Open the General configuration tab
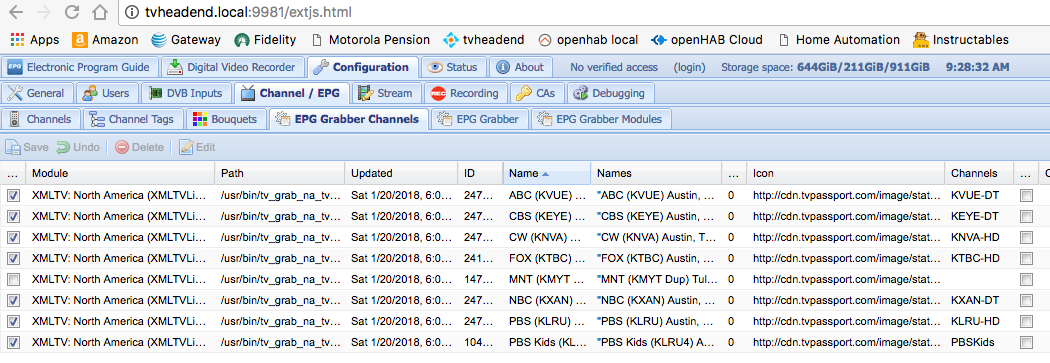 [37, 93]
